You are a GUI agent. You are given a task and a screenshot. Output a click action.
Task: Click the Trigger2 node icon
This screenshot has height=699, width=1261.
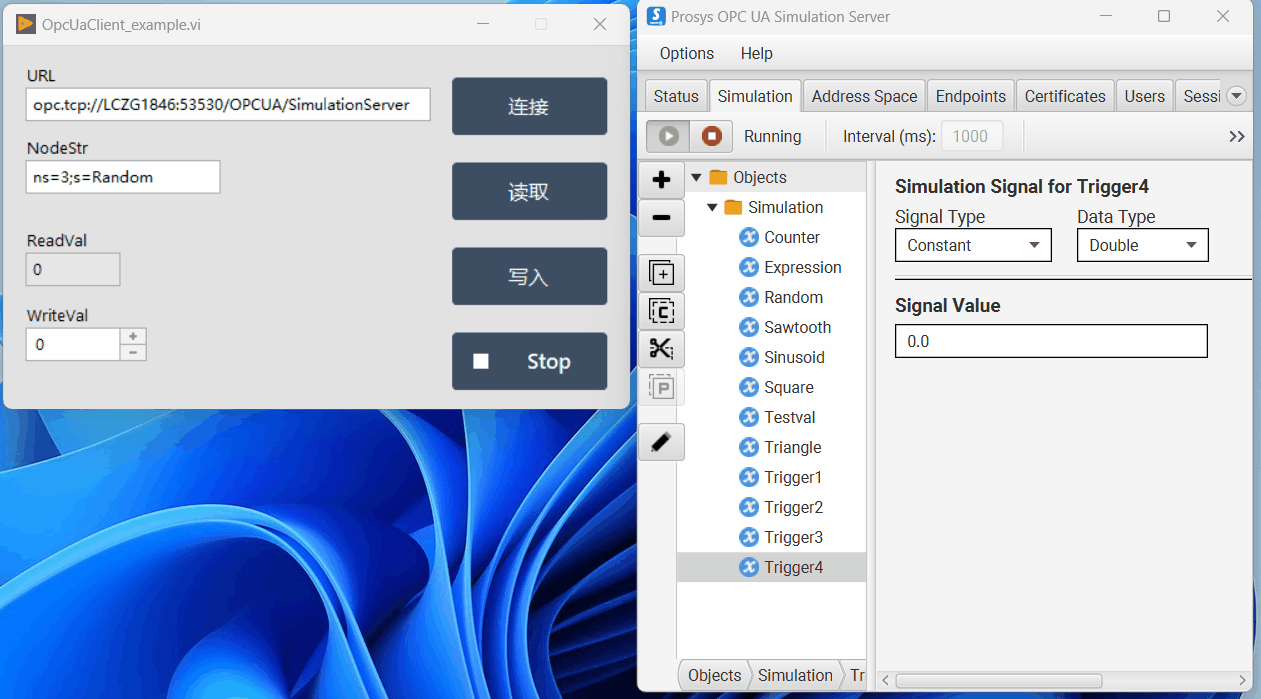pos(748,507)
